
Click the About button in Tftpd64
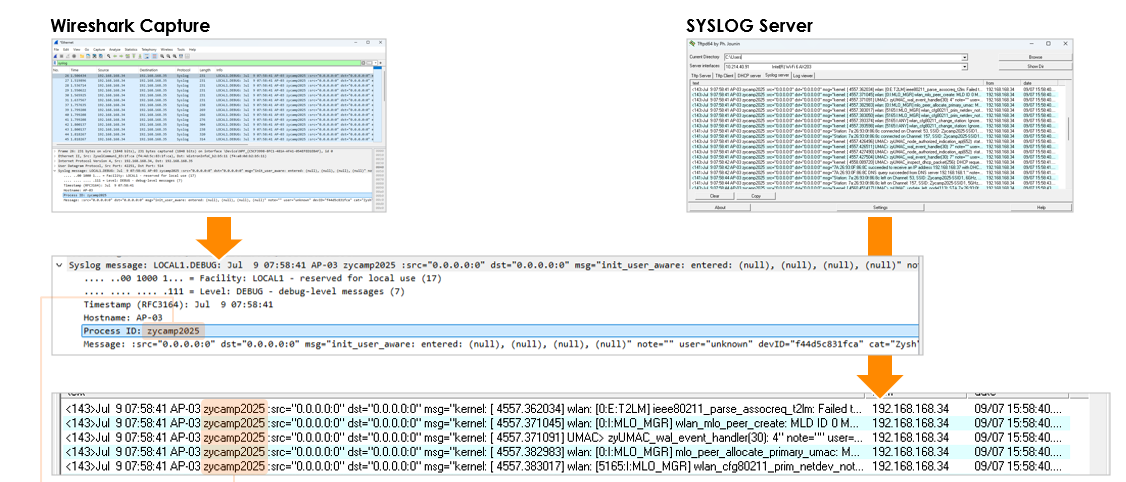tap(720, 208)
